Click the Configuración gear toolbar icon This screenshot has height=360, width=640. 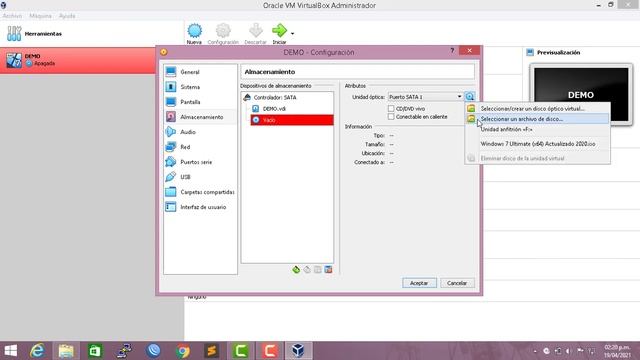(223, 31)
